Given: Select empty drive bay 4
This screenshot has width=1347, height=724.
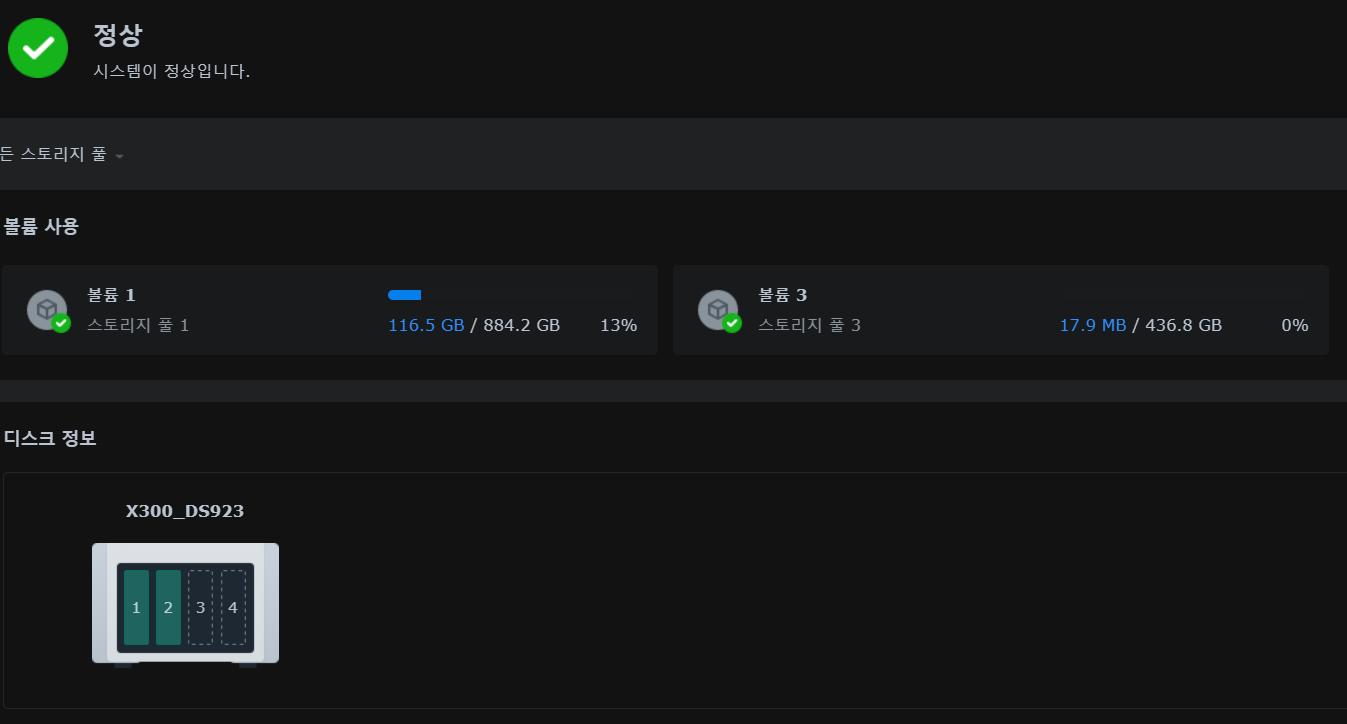Looking at the screenshot, I should [x=233, y=607].
